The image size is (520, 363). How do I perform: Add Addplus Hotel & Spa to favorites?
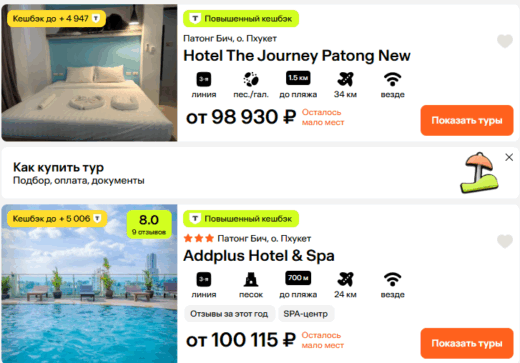[x=505, y=241]
